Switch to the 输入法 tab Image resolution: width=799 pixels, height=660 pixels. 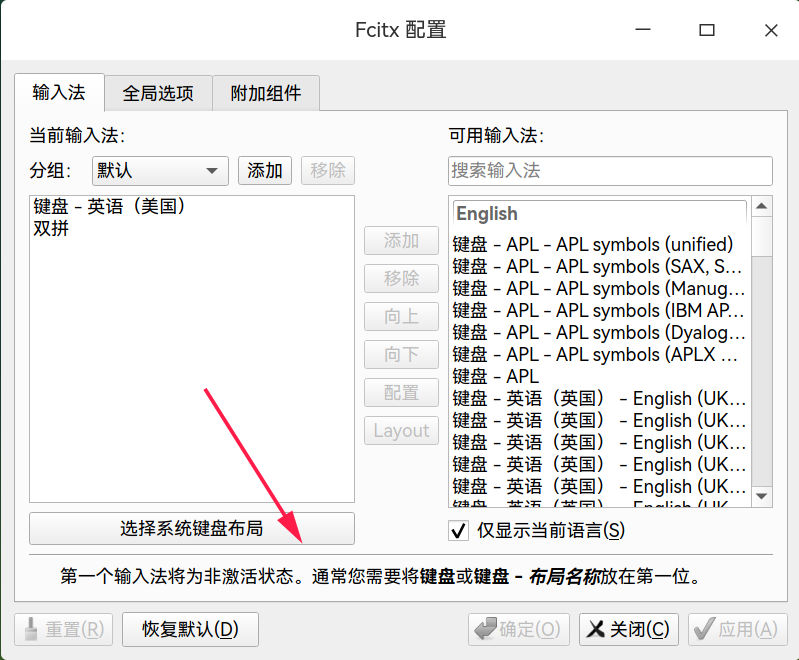(x=59, y=93)
